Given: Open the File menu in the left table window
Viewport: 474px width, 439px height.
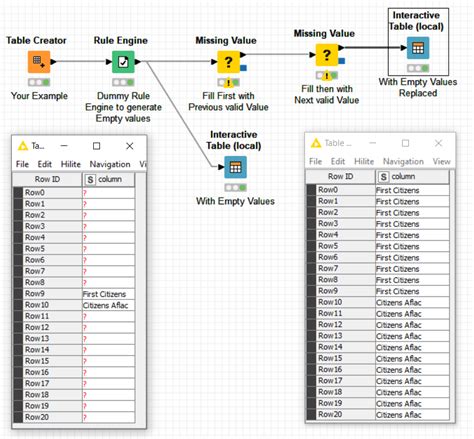Looking at the screenshot, I should click(22, 164).
